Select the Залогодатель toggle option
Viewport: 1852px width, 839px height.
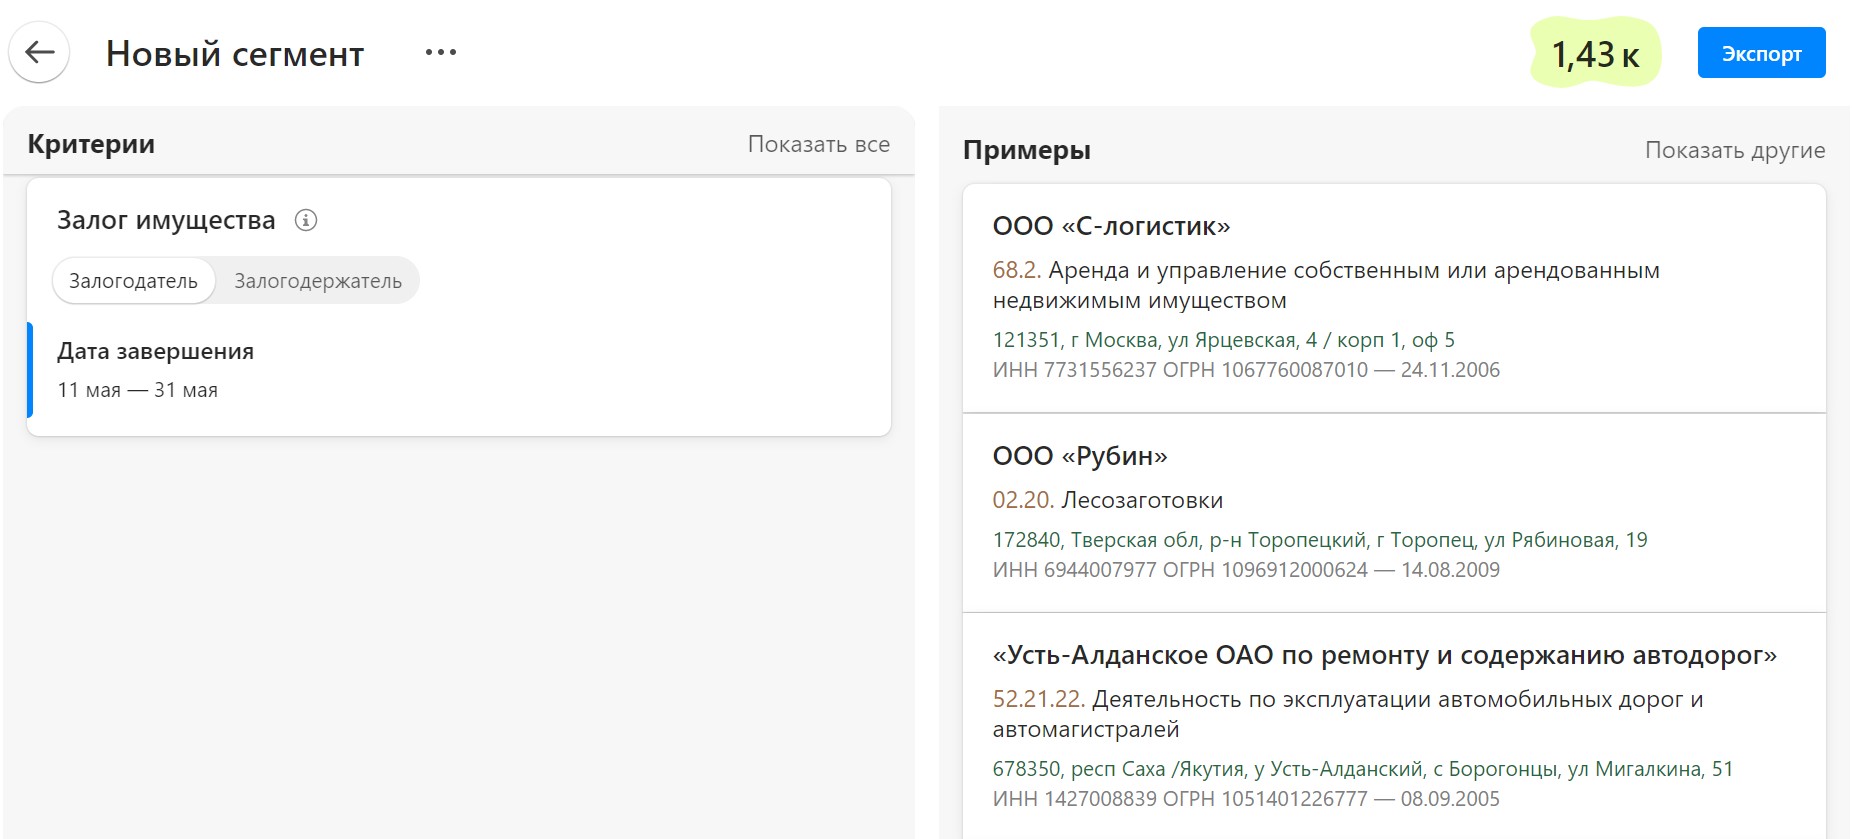pyautogui.click(x=133, y=281)
